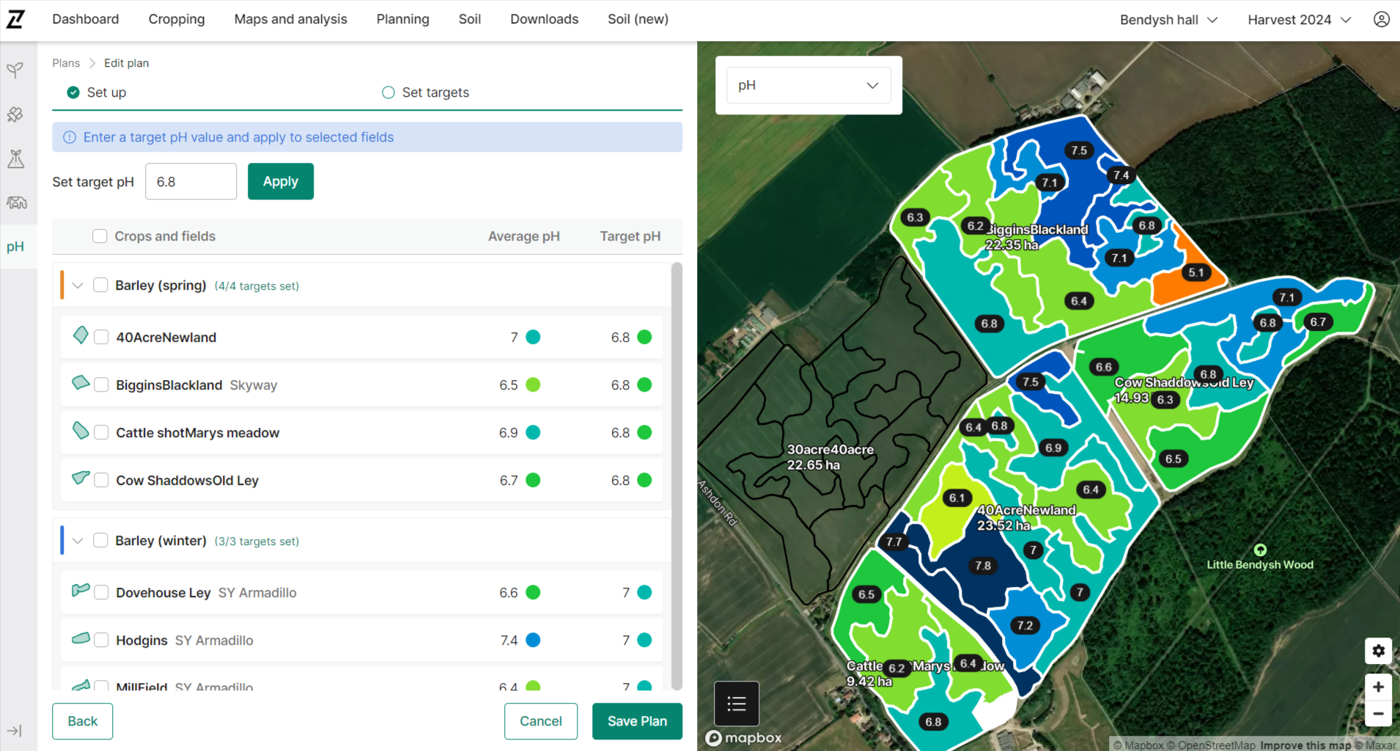Screen dimensions: 1400x751
Task: Check the 40AcreNewland checkbox
Action: (101, 337)
